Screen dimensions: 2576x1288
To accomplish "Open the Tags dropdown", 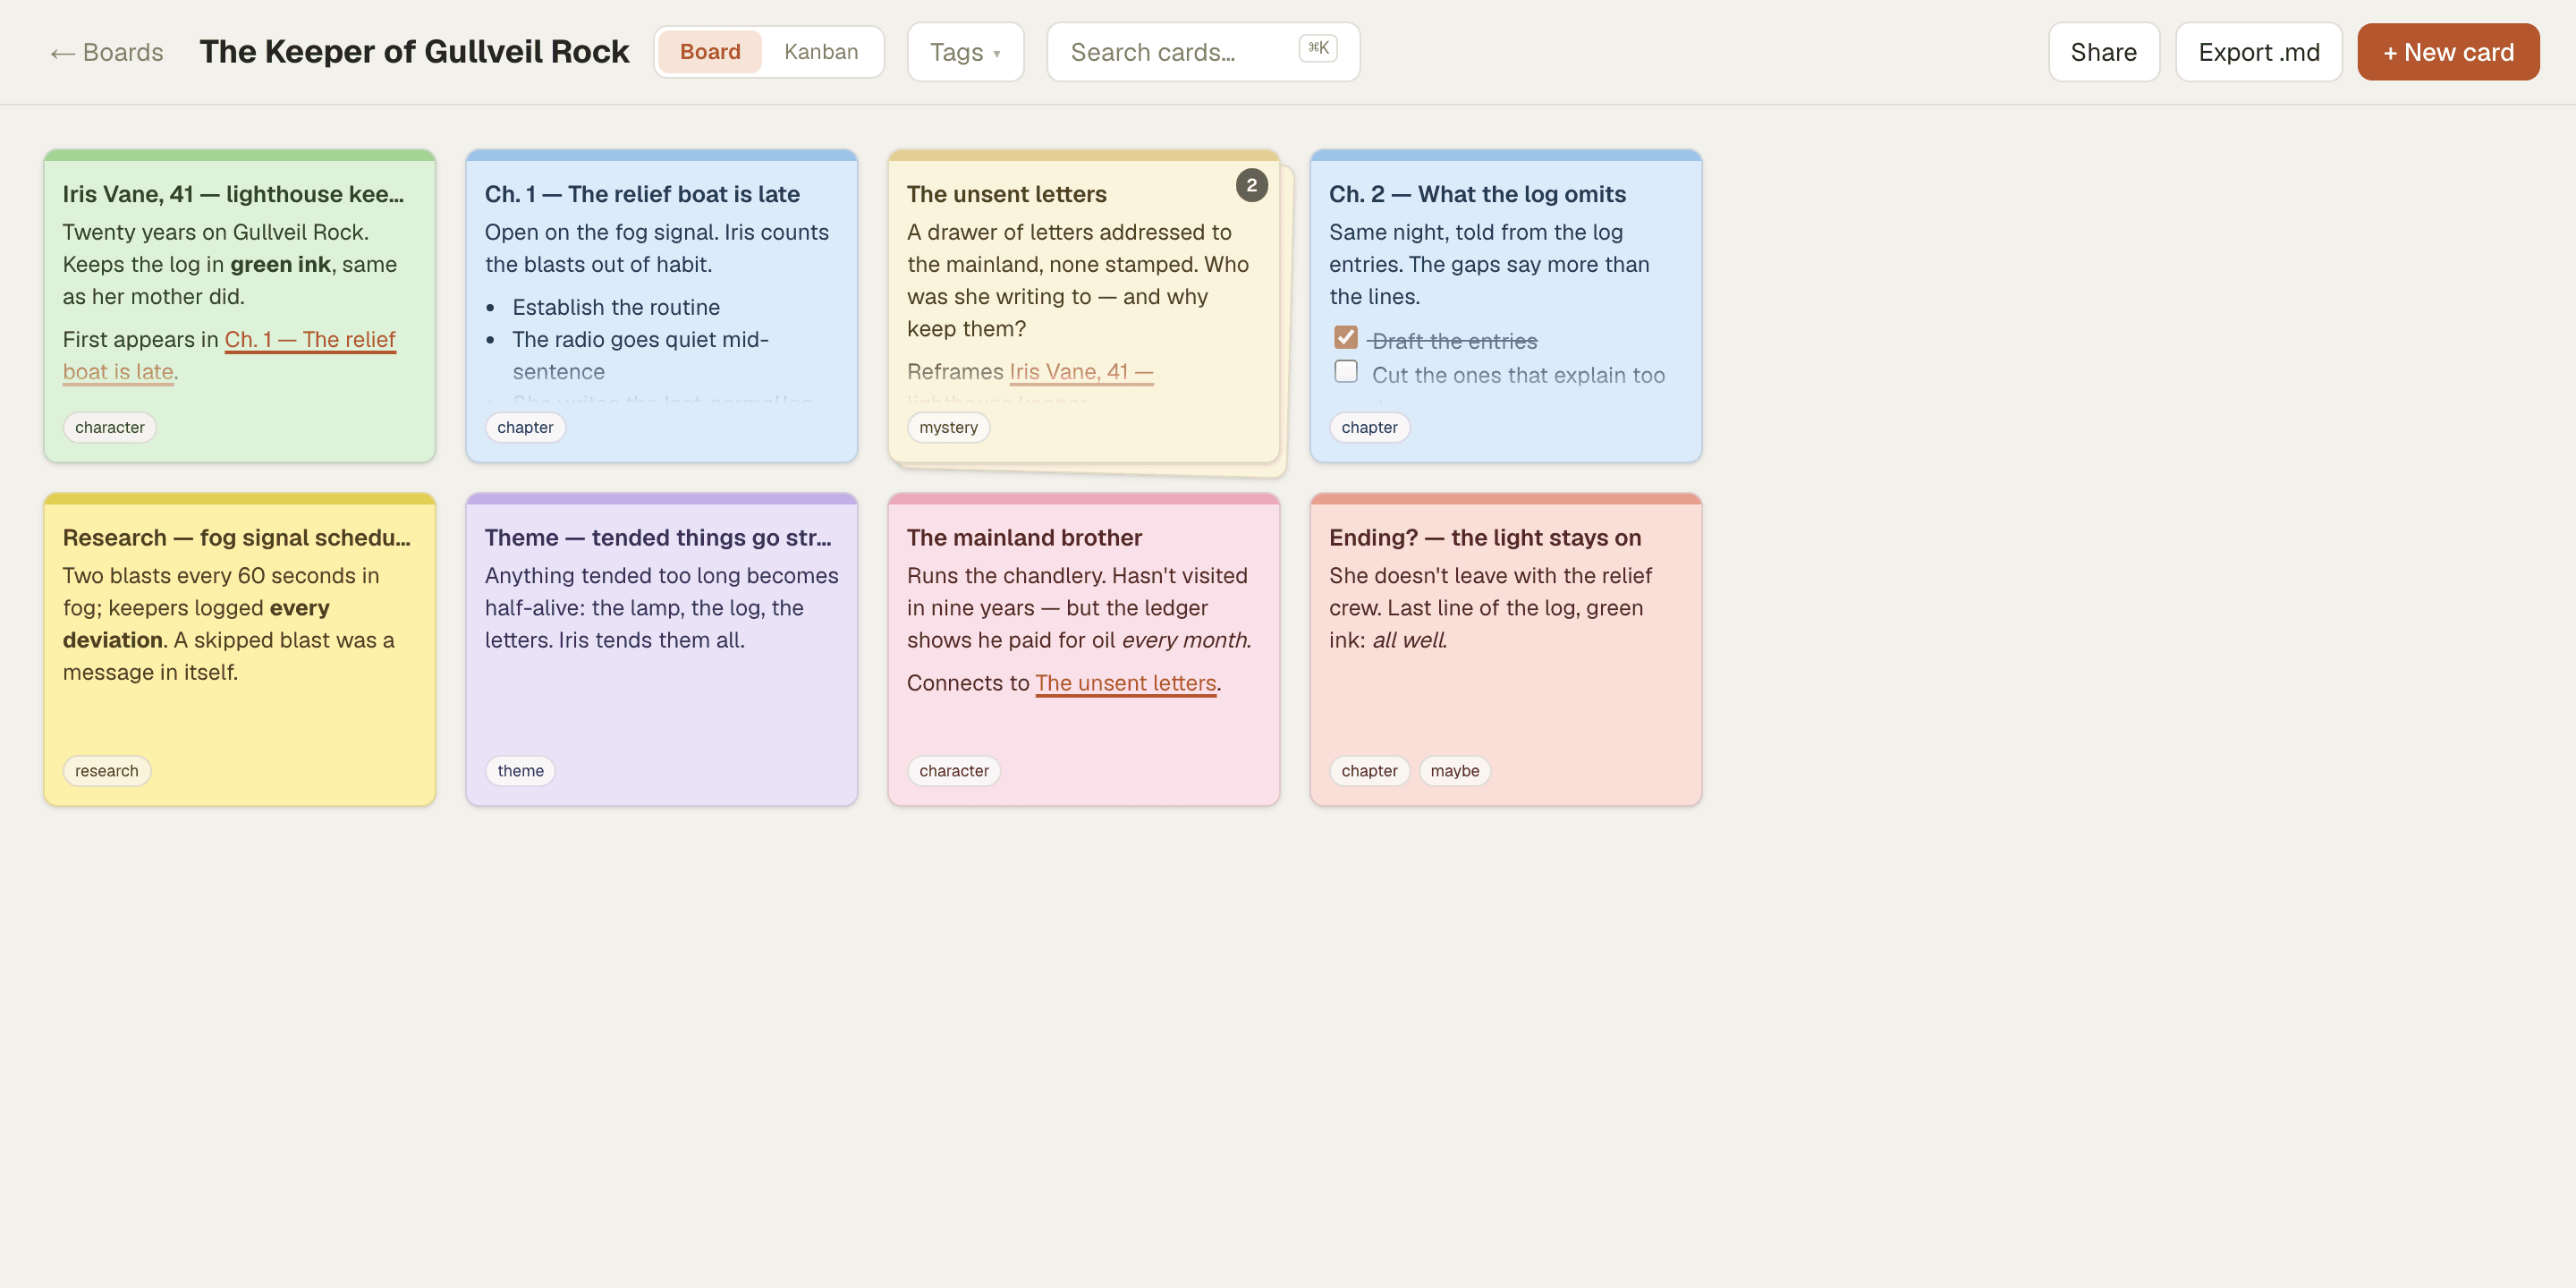I will tap(965, 52).
